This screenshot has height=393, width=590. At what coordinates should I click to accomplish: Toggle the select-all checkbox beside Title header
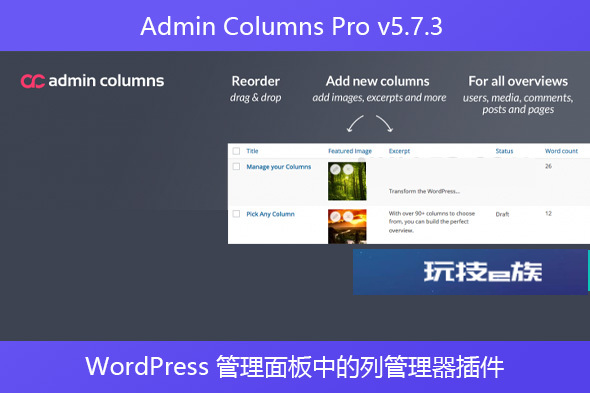236,151
